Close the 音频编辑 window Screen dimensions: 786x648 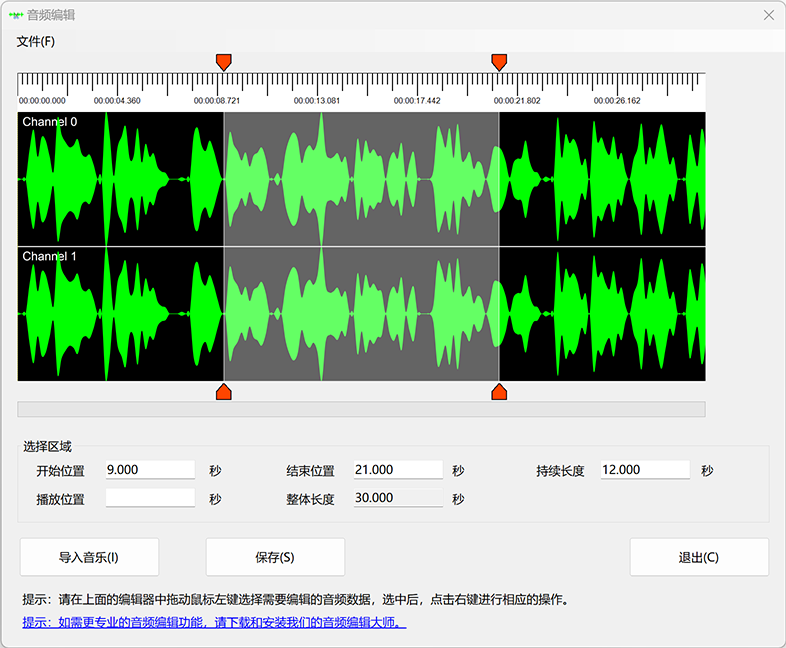pos(769,15)
